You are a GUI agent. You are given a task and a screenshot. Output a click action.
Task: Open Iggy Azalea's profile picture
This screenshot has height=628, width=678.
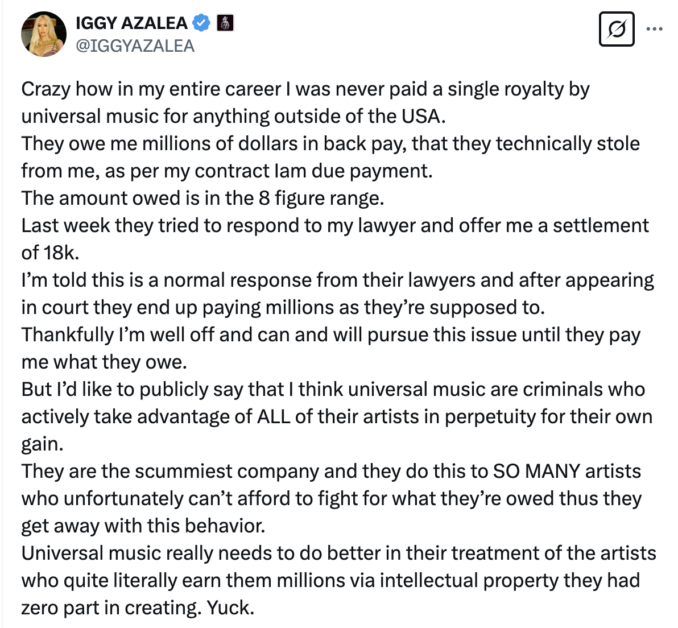pos(44,34)
